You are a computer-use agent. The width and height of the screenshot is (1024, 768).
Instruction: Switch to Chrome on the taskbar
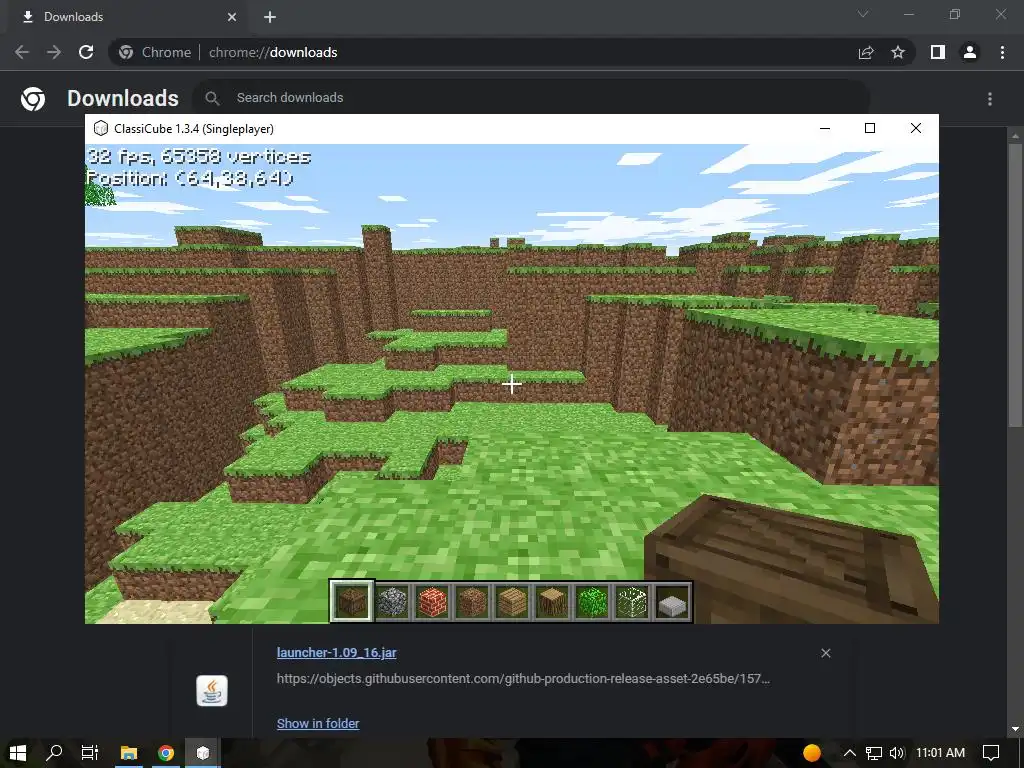click(x=166, y=753)
